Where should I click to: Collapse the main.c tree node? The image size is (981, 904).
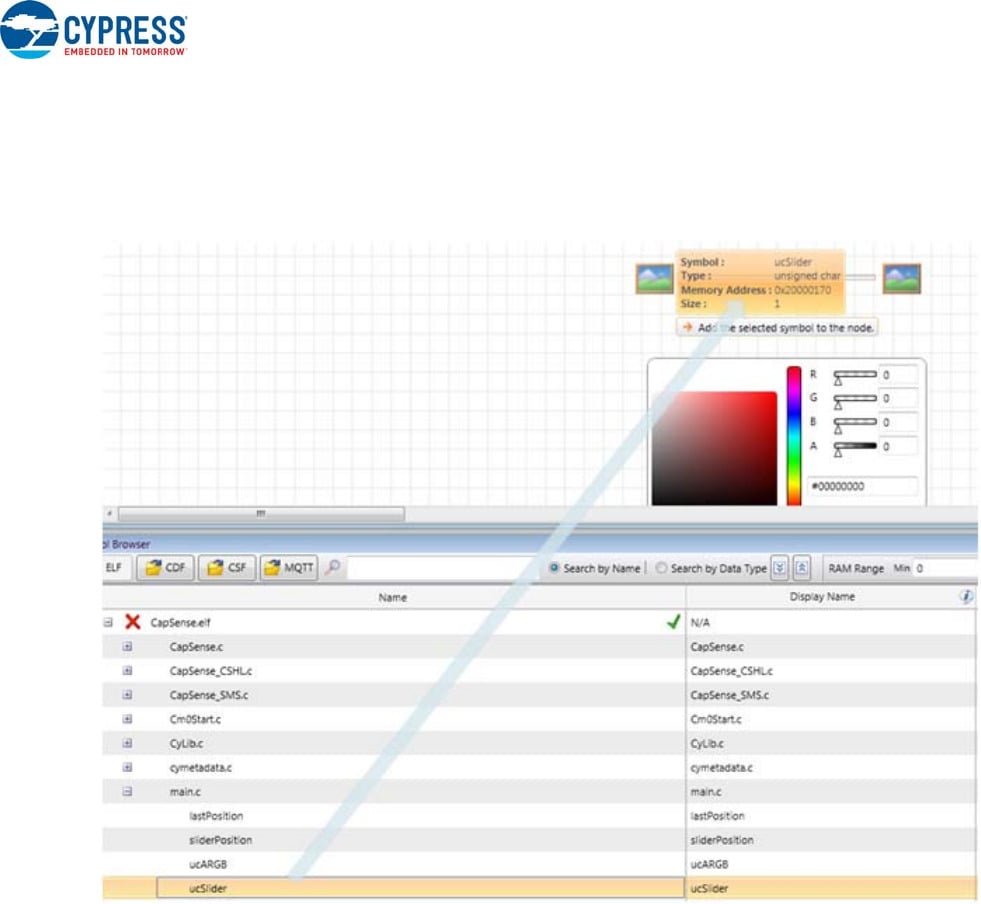coord(127,792)
